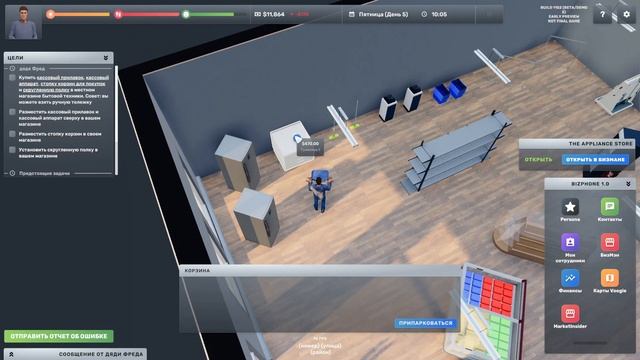Viewport: 640px width, 360px height.
Task: Check the install rounded shelf objective checkbox
Action: (x=12, y=150)
